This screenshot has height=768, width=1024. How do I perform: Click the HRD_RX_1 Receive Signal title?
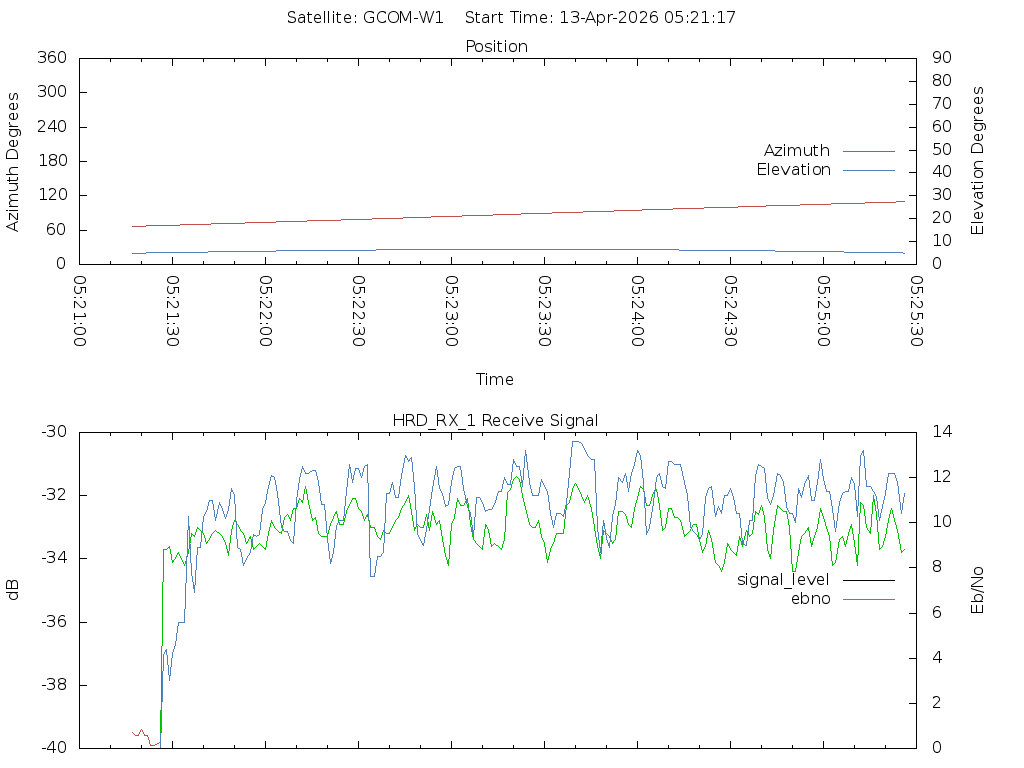[x=496, y=420]
